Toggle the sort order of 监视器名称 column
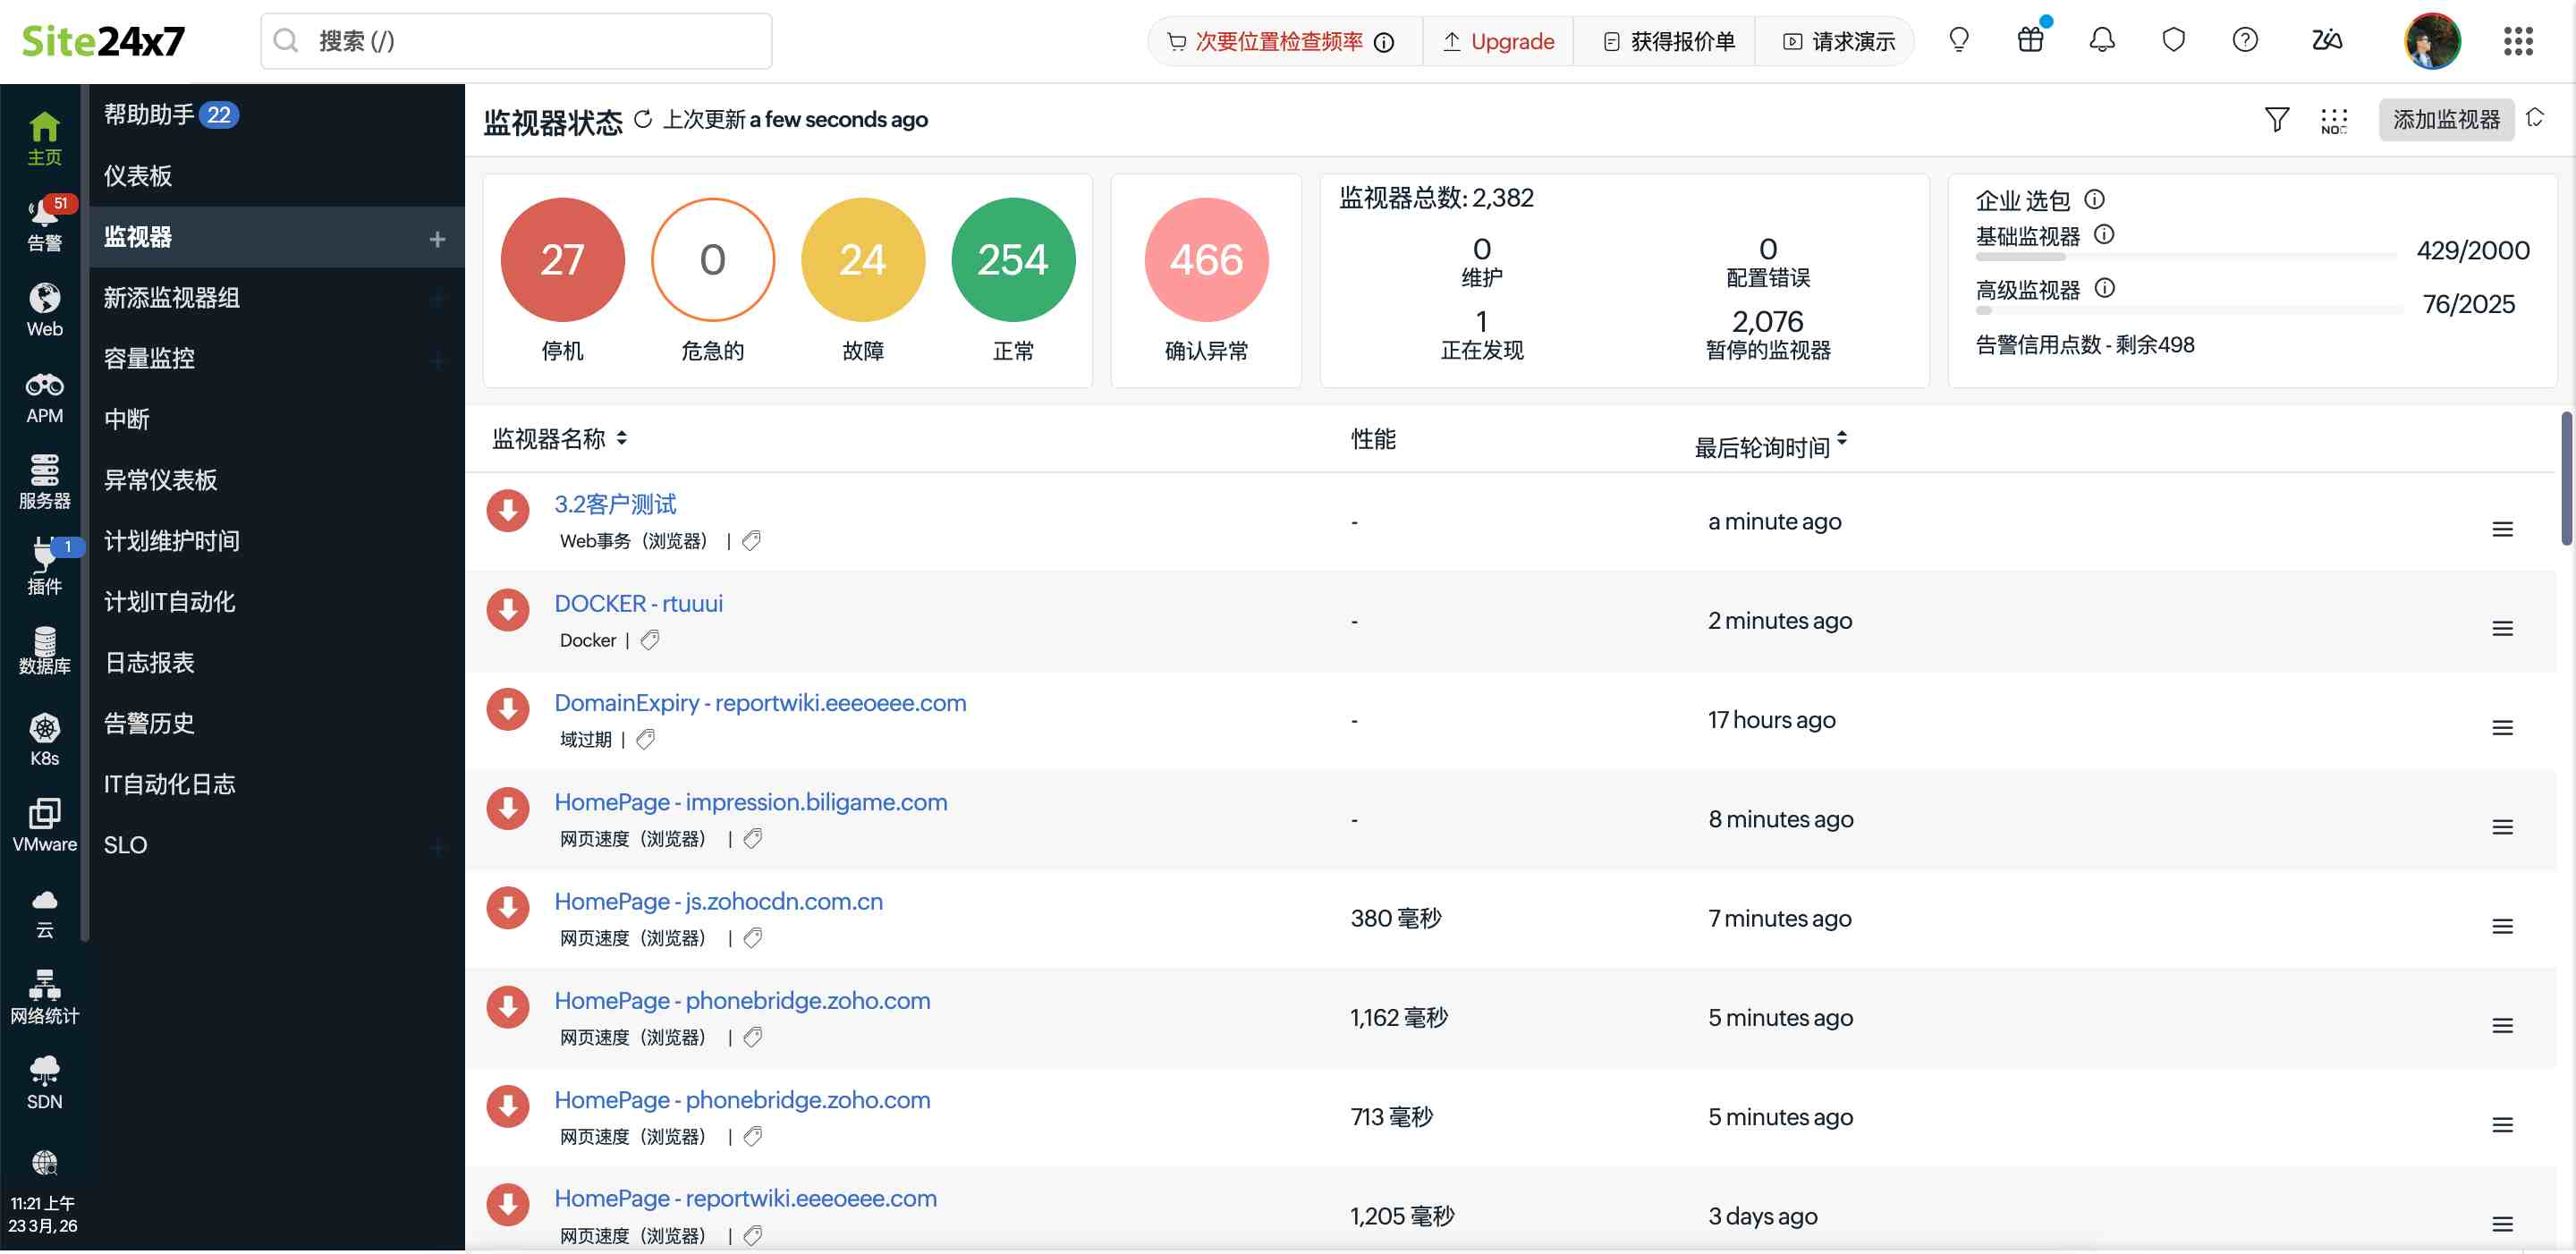2576x1254 pixels. 620,438
